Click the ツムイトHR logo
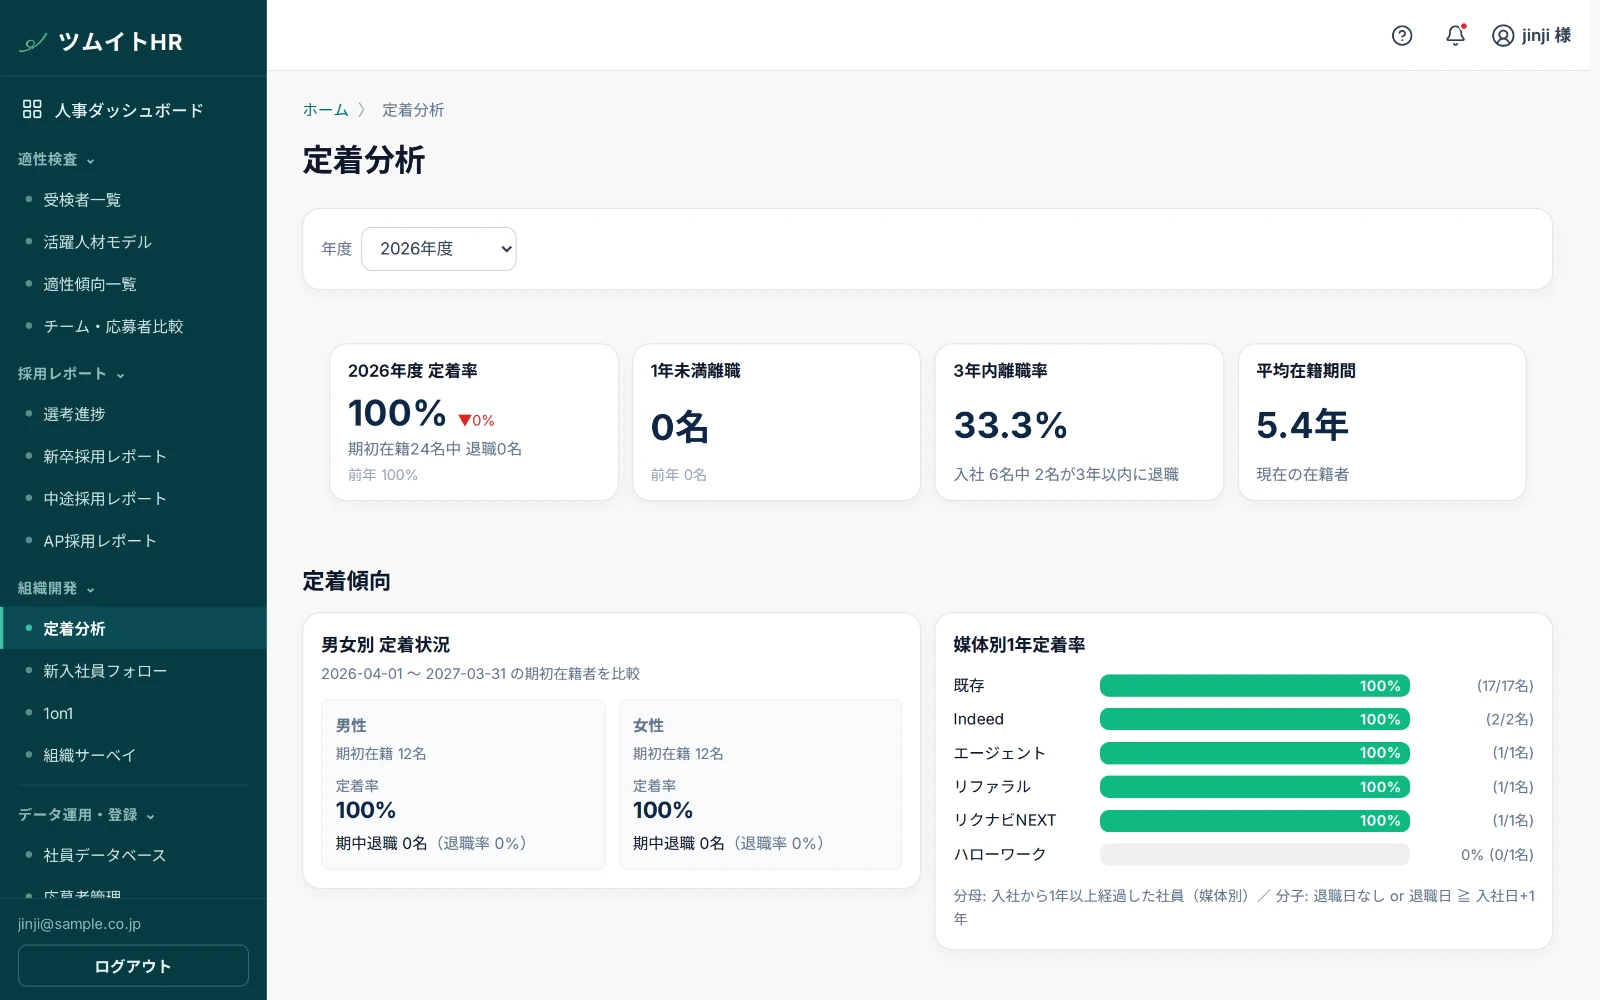This screenshot has height=1000, width=1600. point(101,42)
